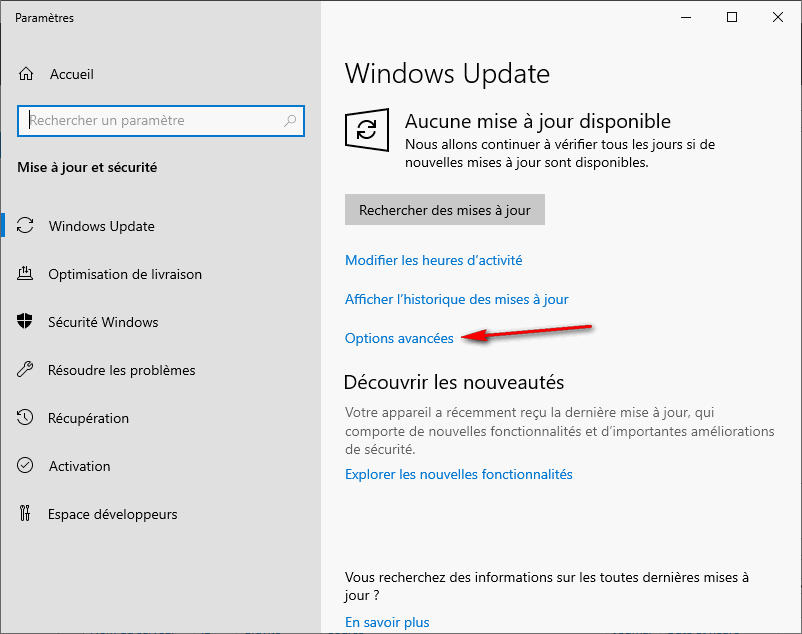Open Modifier les heures d'activité

433,260
